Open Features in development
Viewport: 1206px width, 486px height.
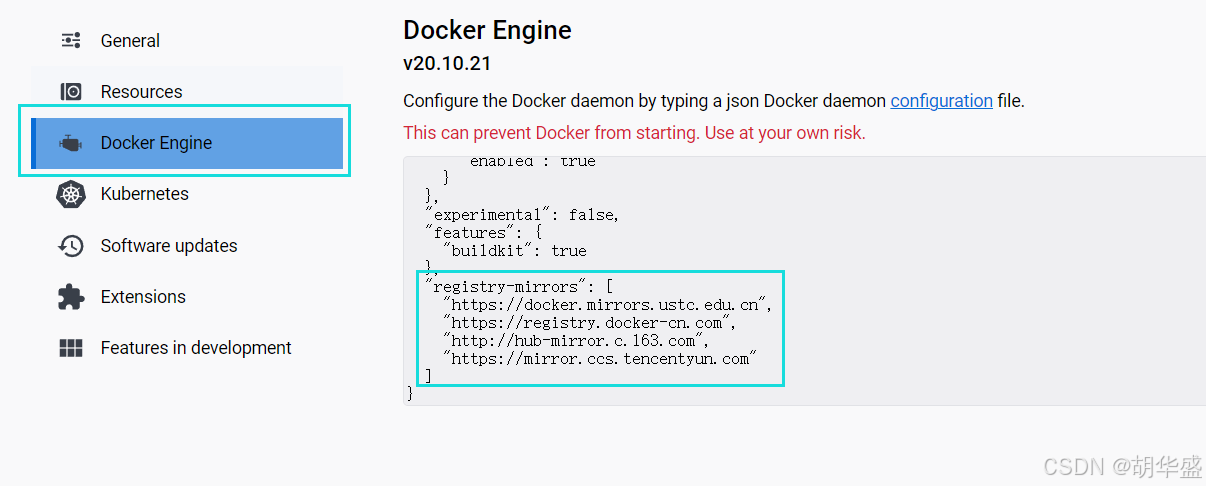196,348
